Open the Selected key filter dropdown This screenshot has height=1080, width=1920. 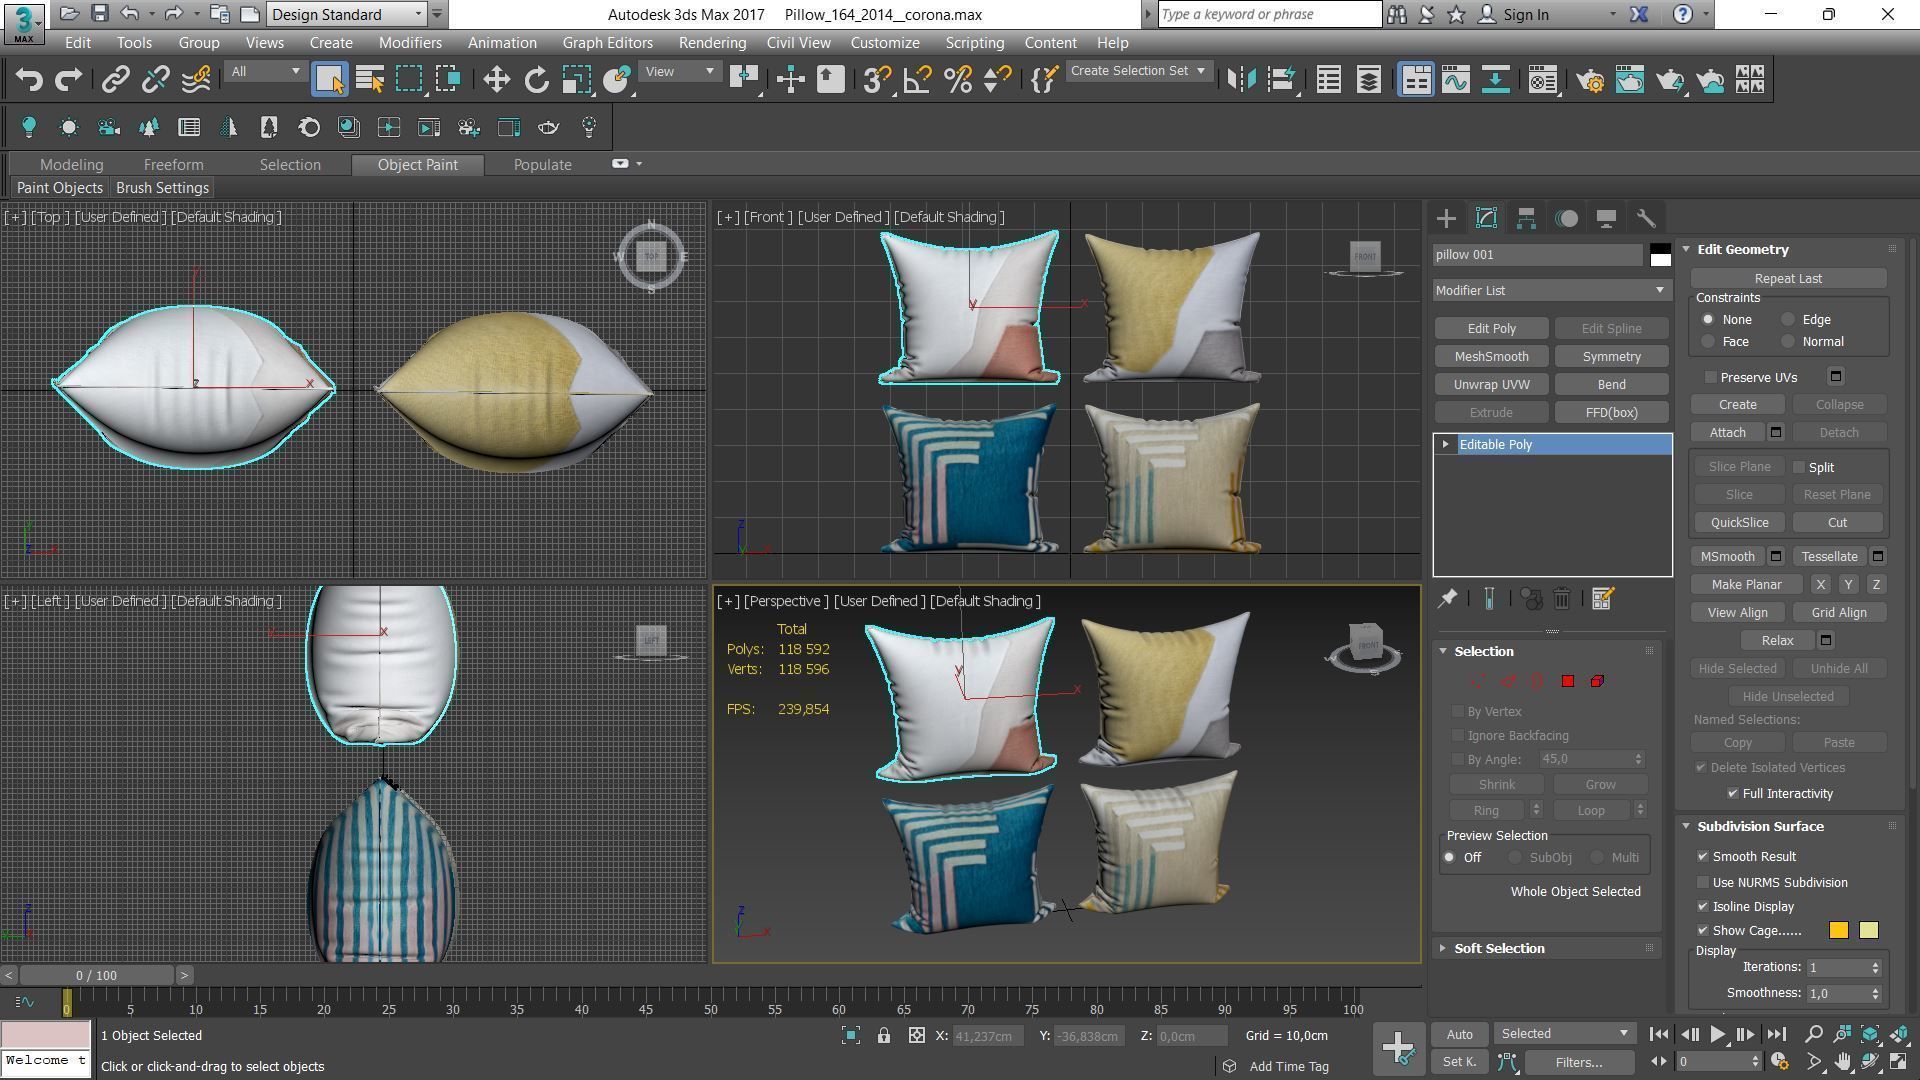[1563, 1034]
